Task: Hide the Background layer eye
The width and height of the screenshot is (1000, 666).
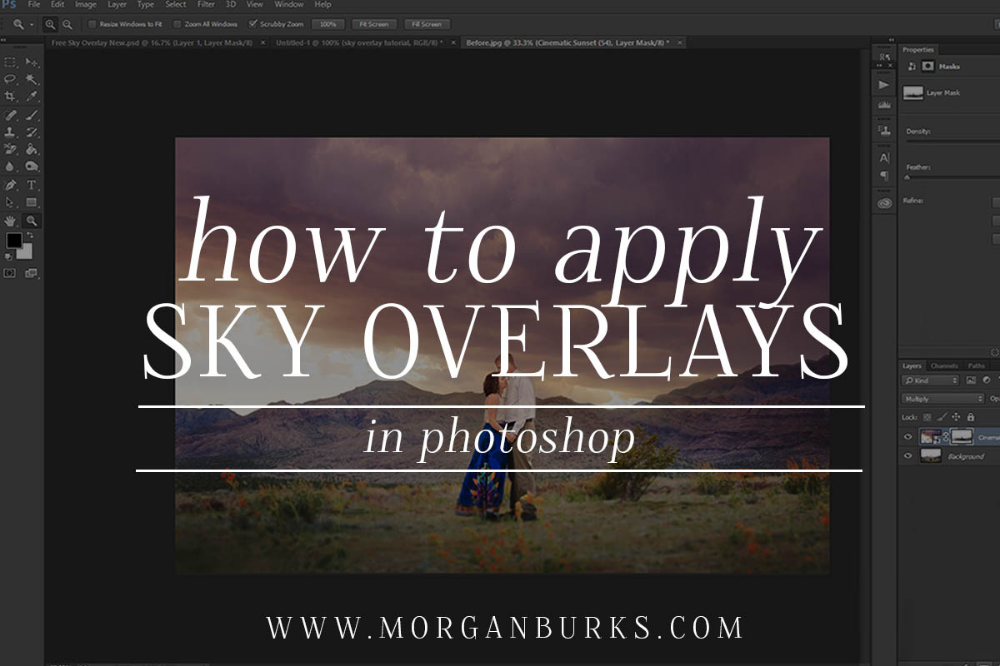Action: tap(908, 456)
